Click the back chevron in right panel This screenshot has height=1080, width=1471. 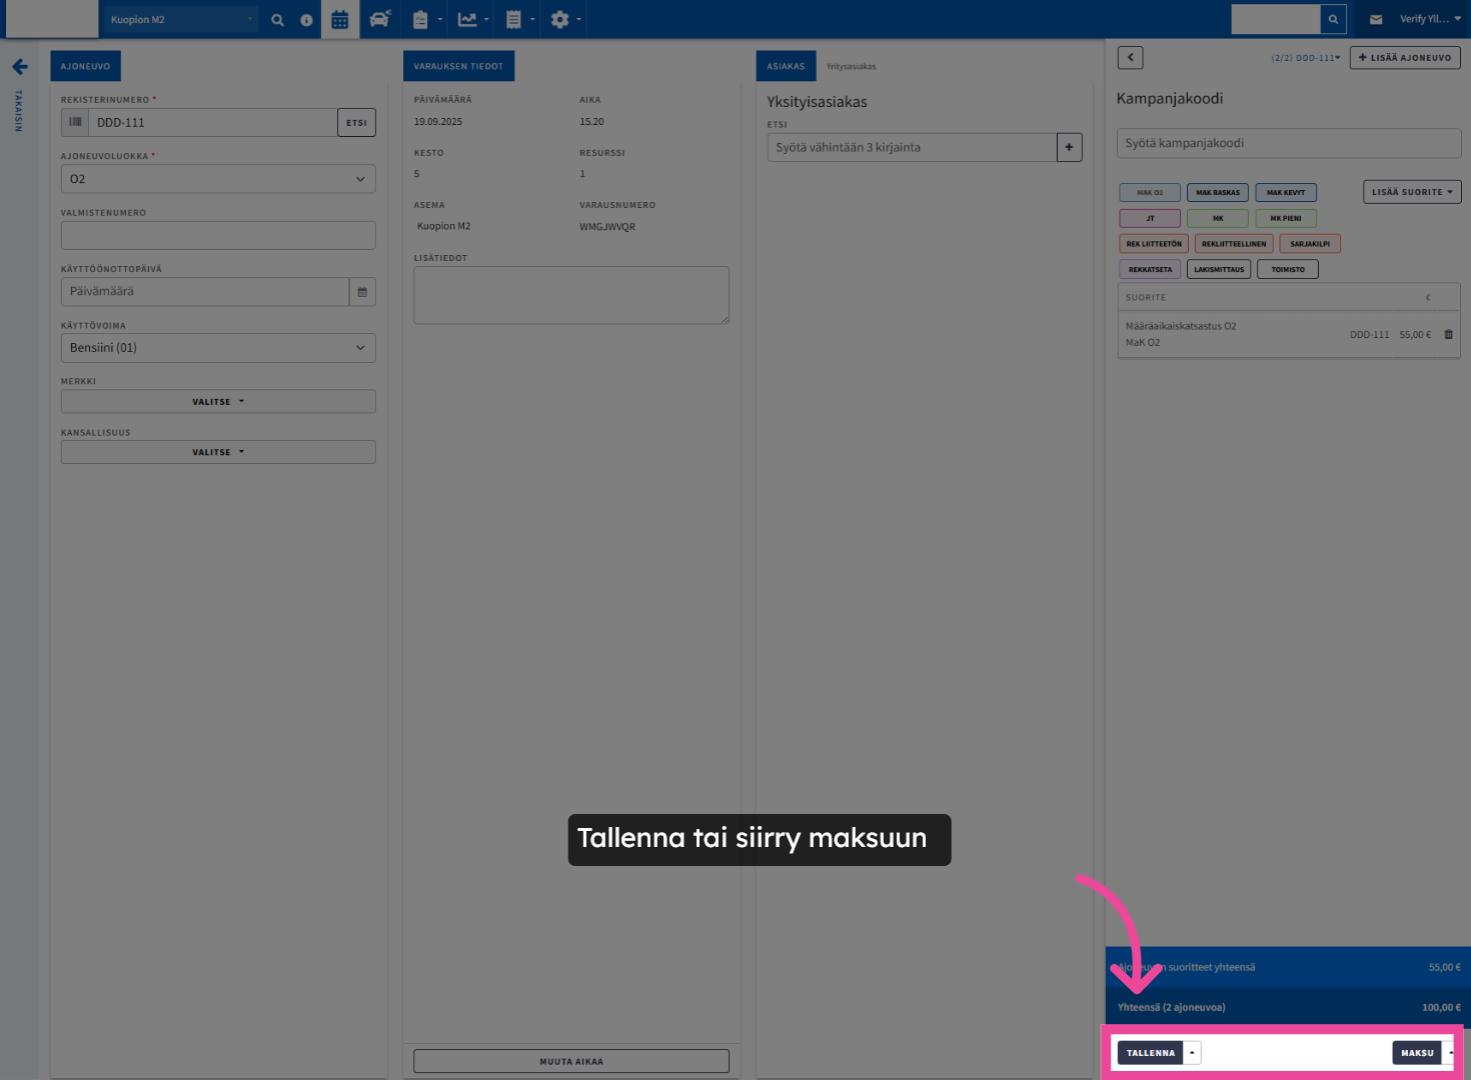pyautogui.click(x=1130, y=57)
